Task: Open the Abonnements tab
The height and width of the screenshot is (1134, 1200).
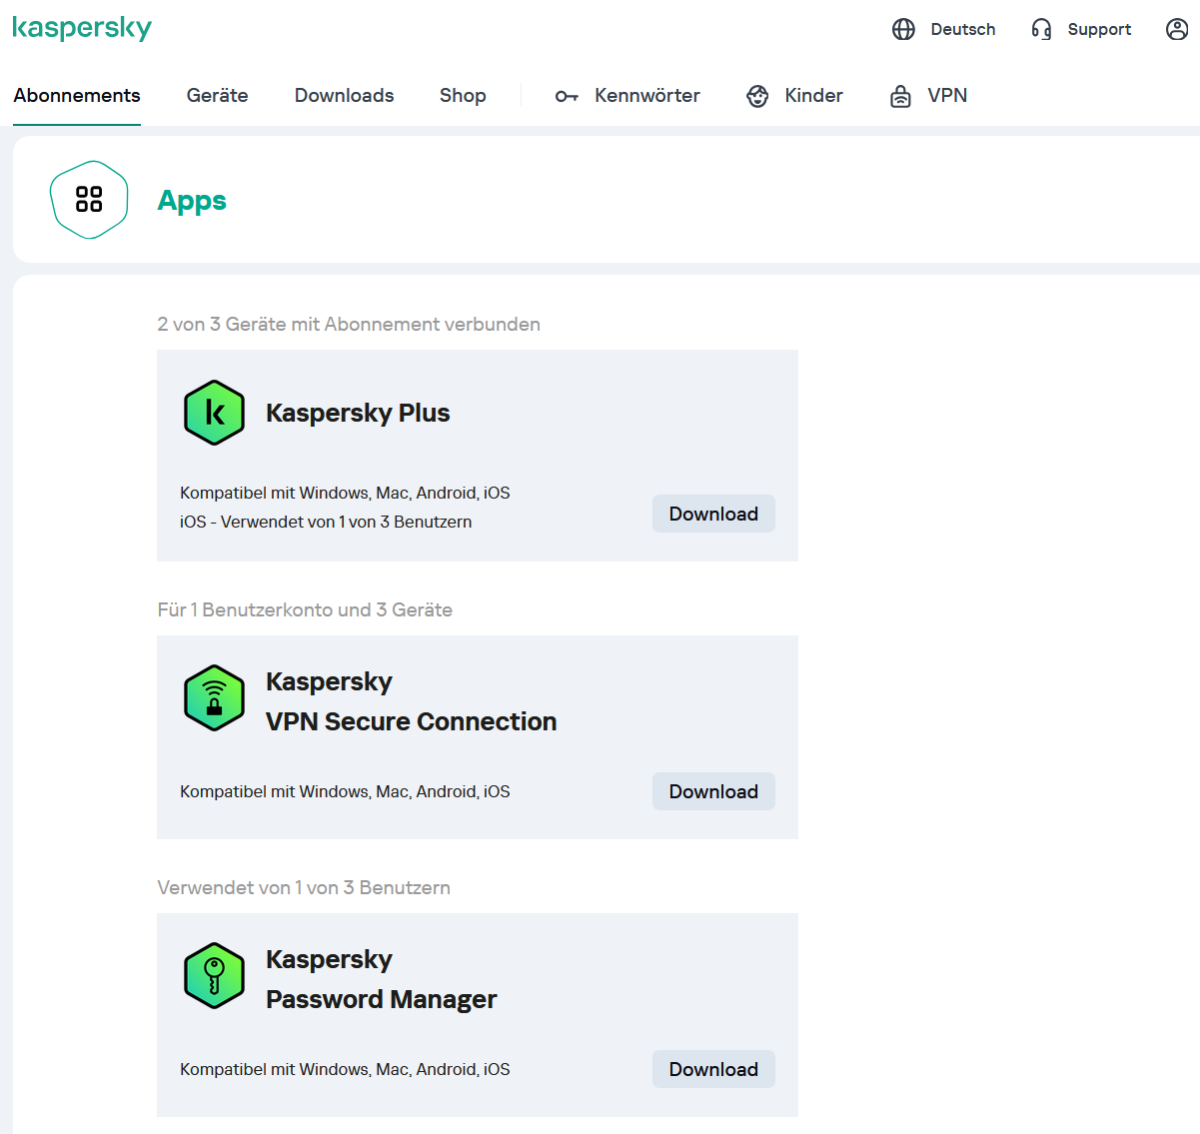Action: (77, 96)
